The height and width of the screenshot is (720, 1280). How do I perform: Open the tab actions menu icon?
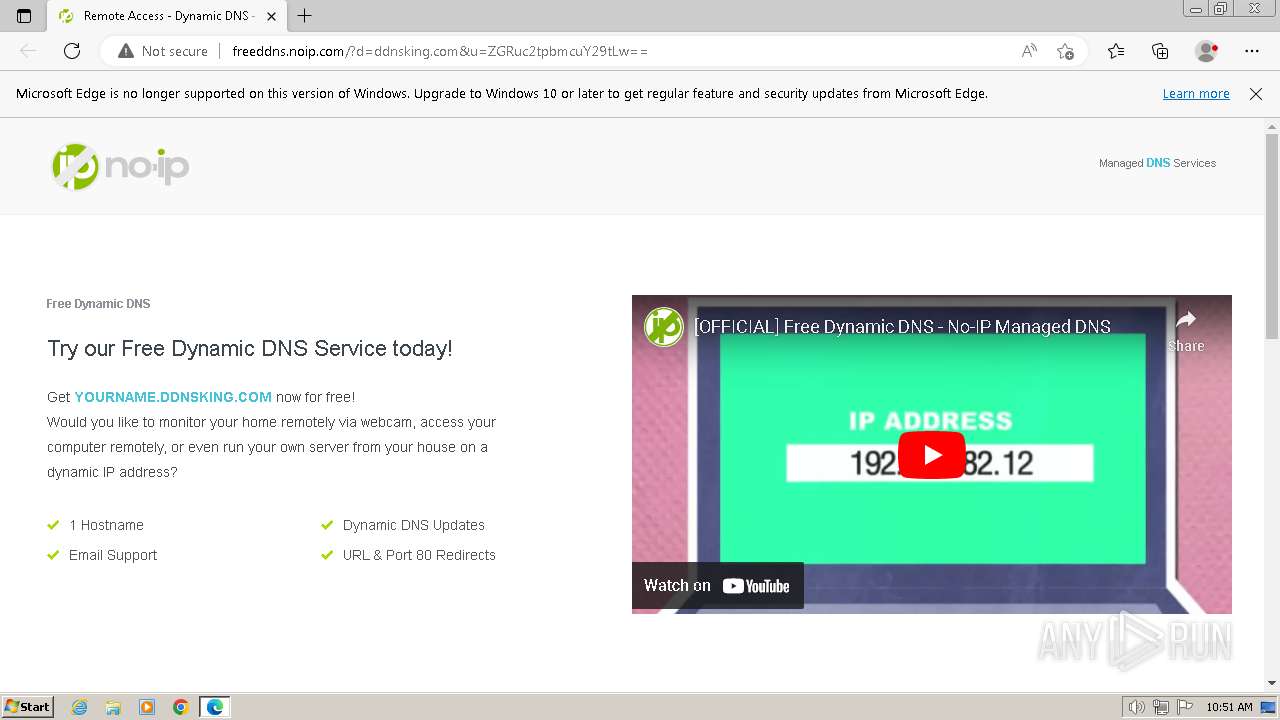pyautogui.click(x=24, y=16)
